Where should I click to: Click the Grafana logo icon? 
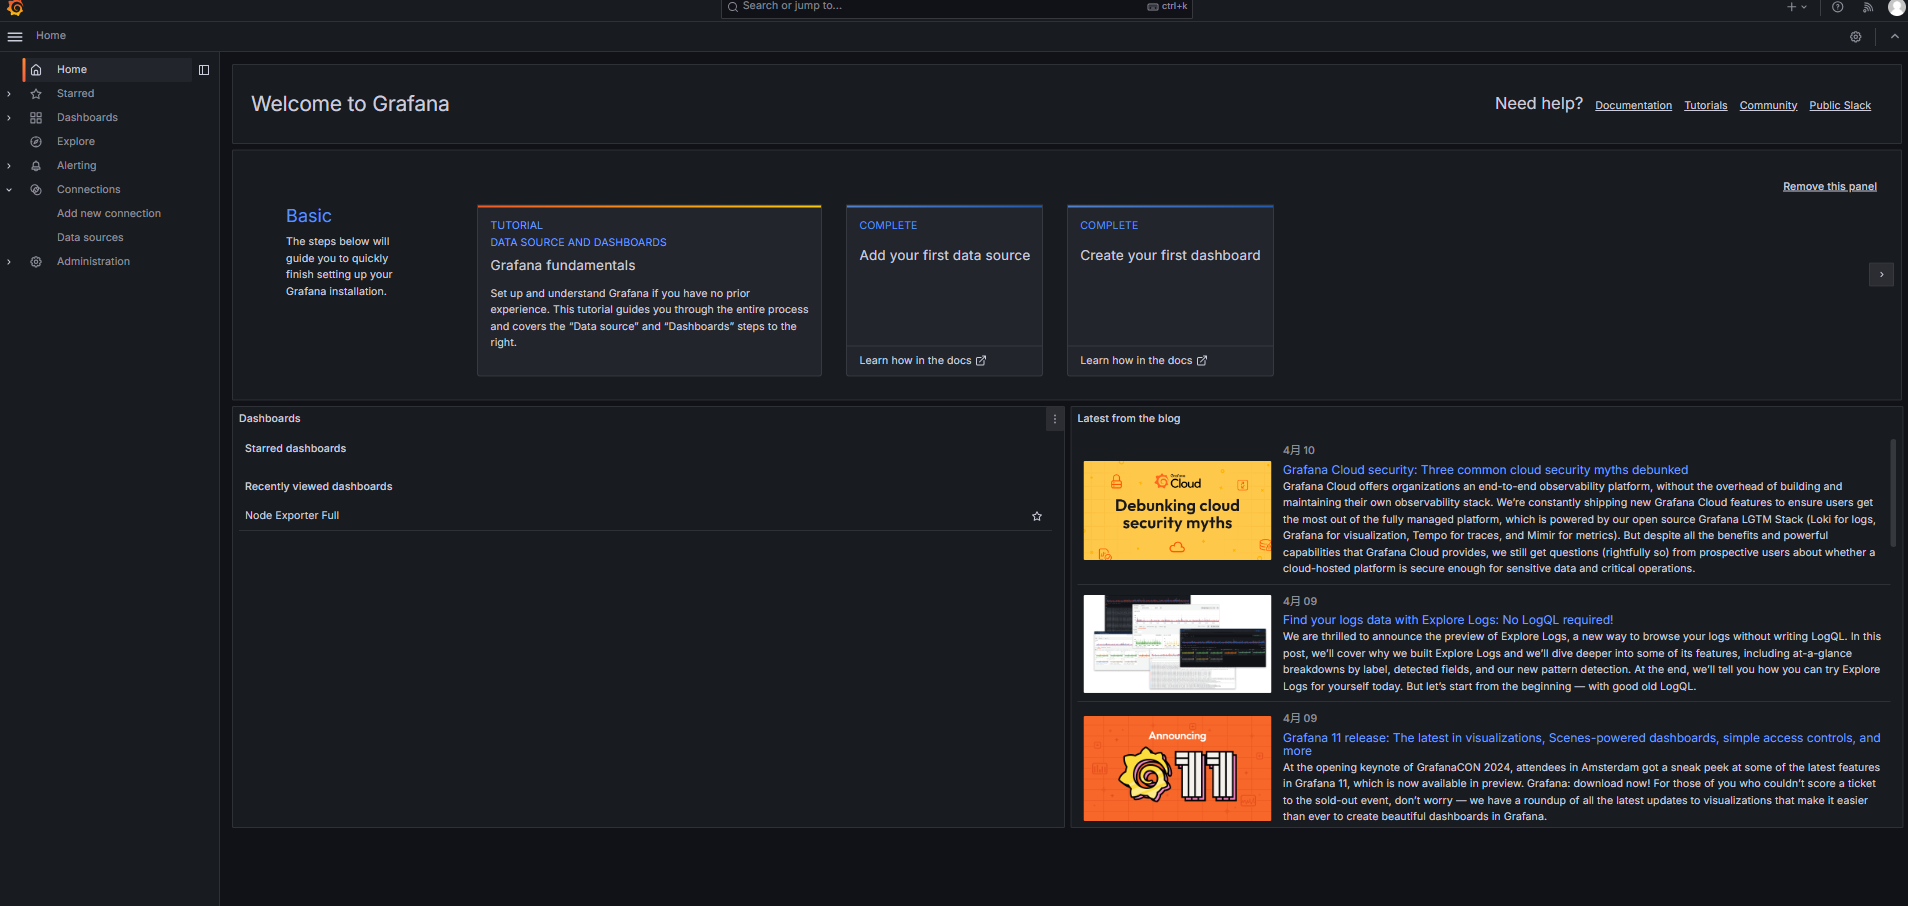15,8
